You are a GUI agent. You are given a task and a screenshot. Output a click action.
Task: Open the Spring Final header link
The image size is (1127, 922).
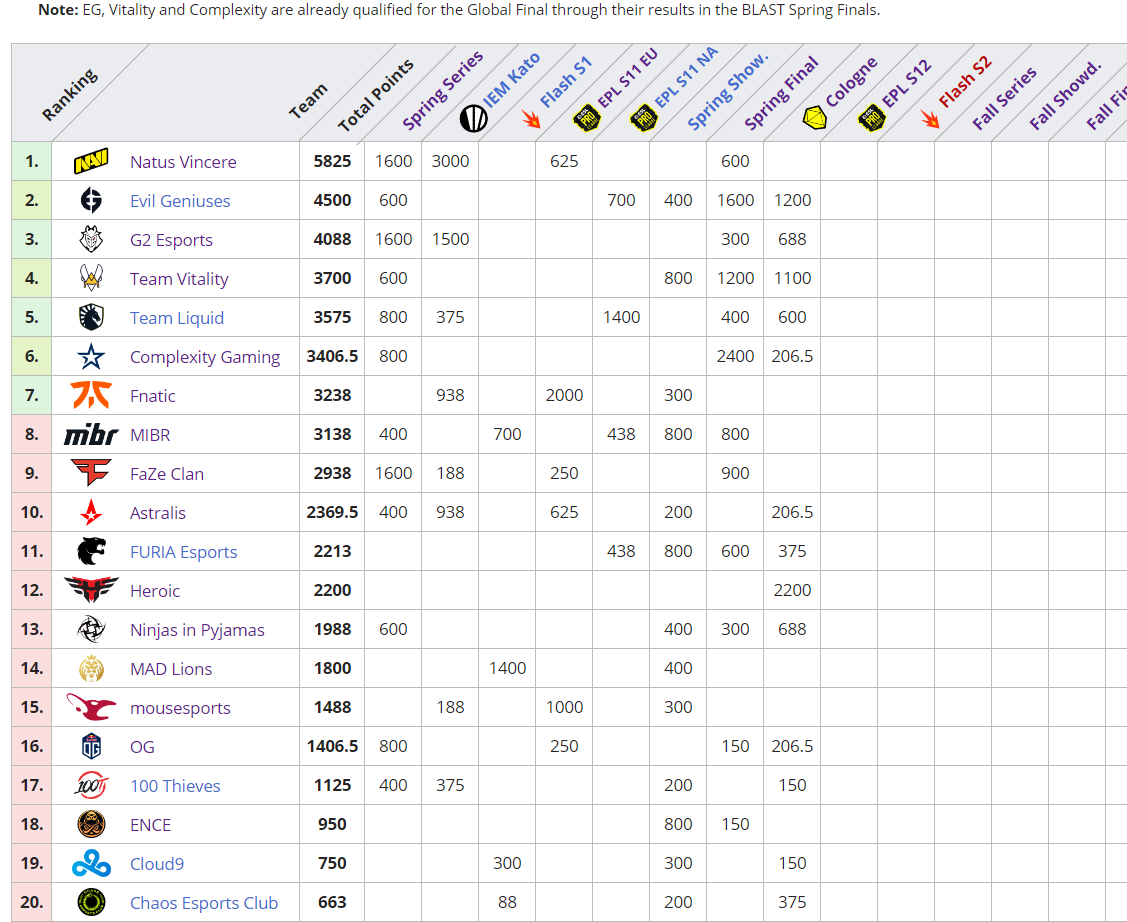[x=781, y=93]
